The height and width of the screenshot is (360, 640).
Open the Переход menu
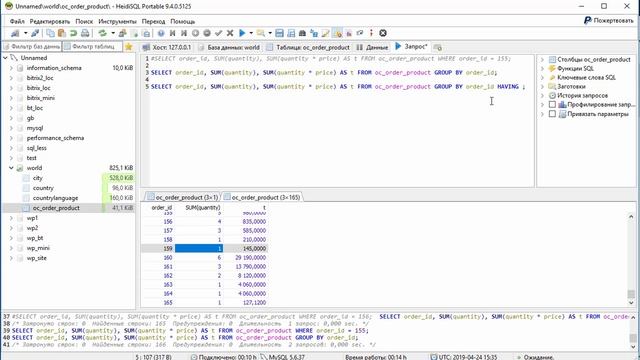pos(153,21)
